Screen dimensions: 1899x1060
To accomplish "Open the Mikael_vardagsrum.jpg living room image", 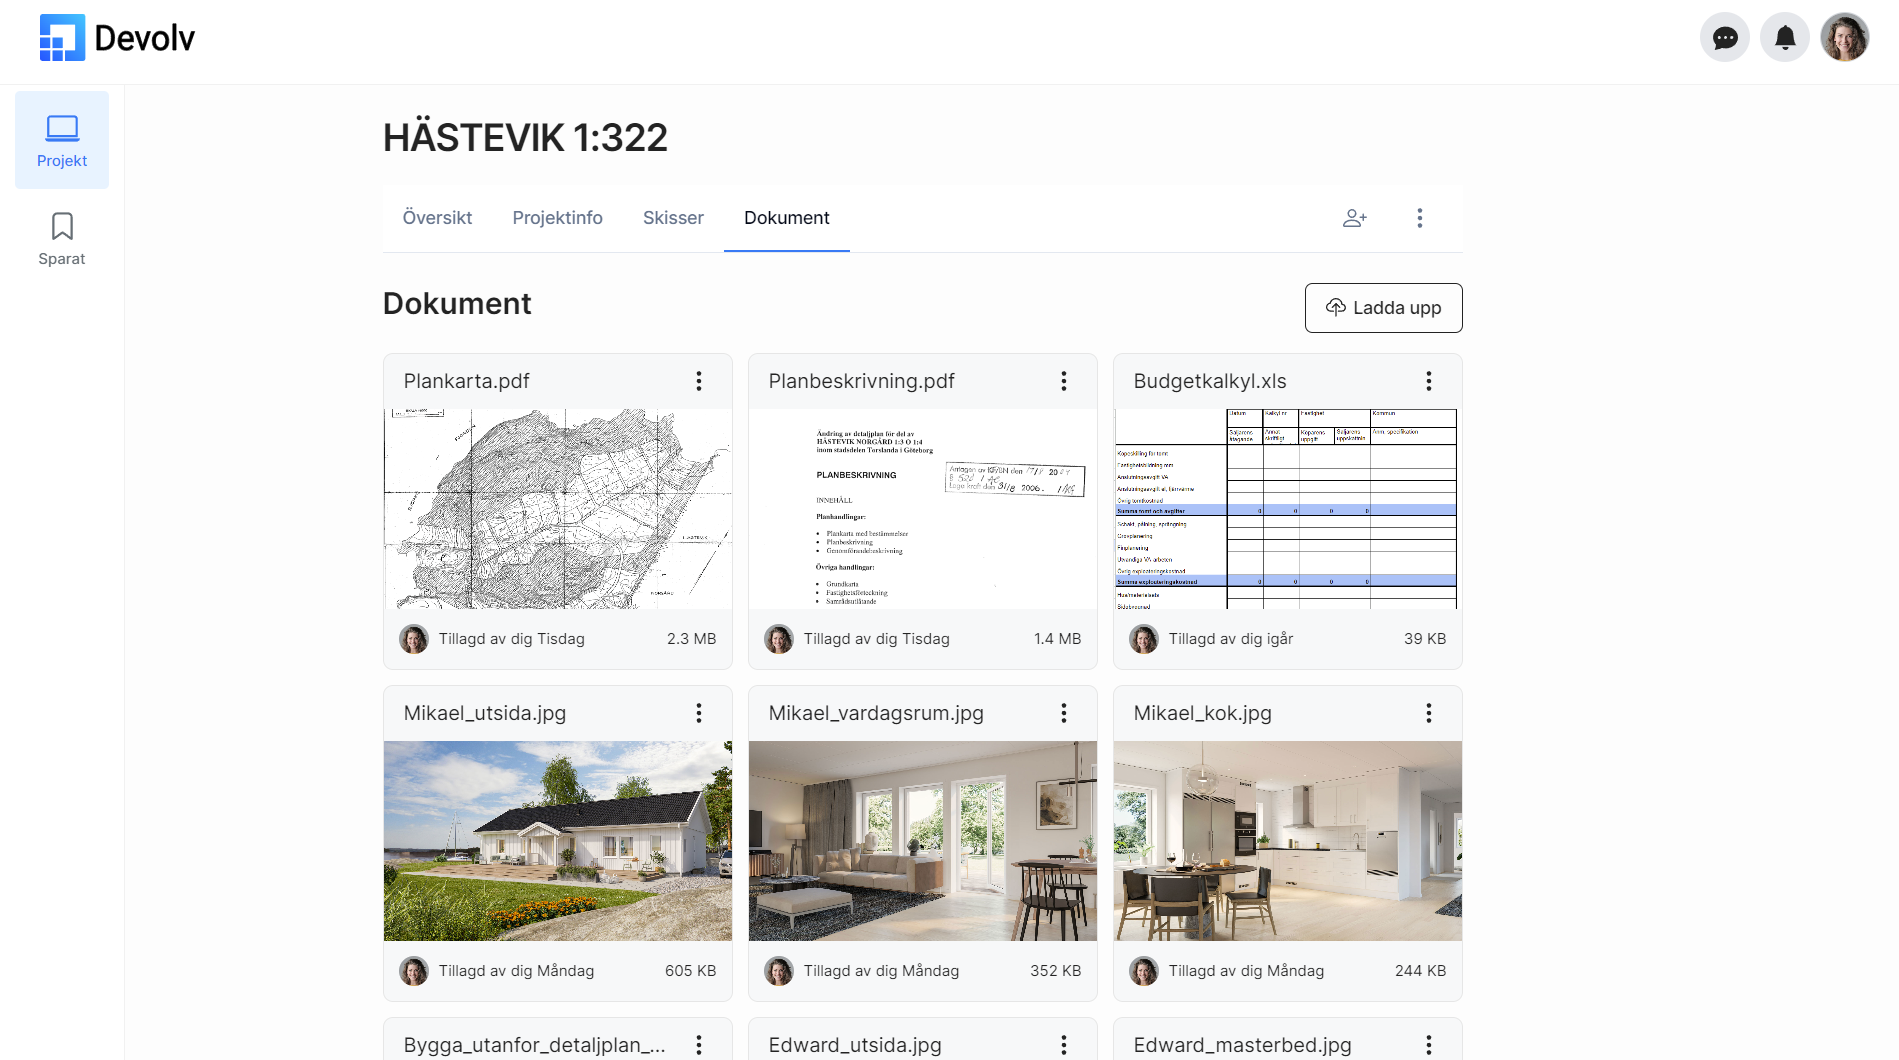I will (x=923, y=841).
